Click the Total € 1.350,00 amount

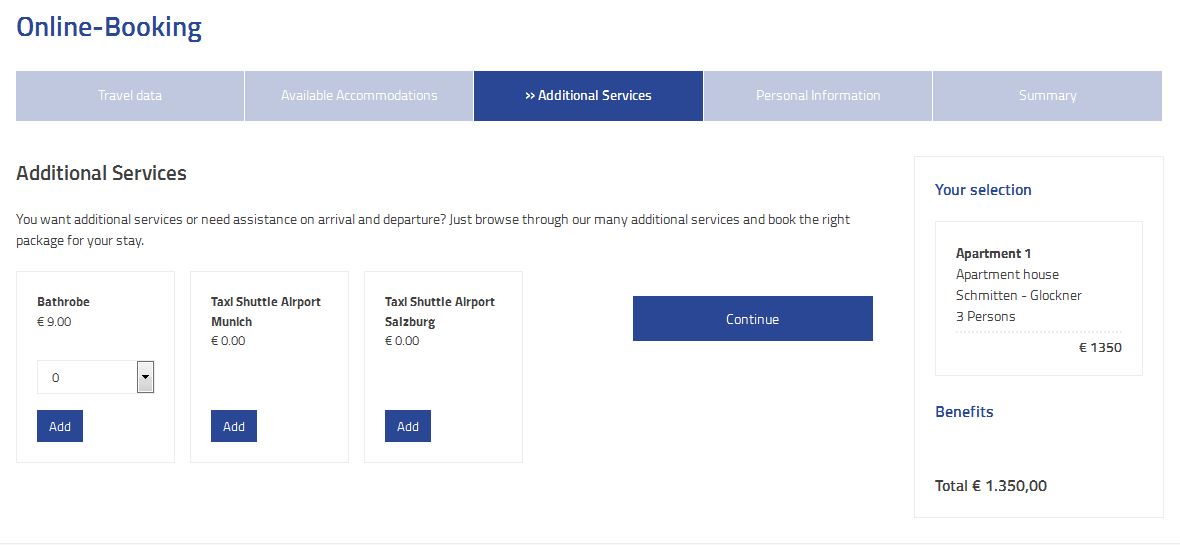pos(990,486)
